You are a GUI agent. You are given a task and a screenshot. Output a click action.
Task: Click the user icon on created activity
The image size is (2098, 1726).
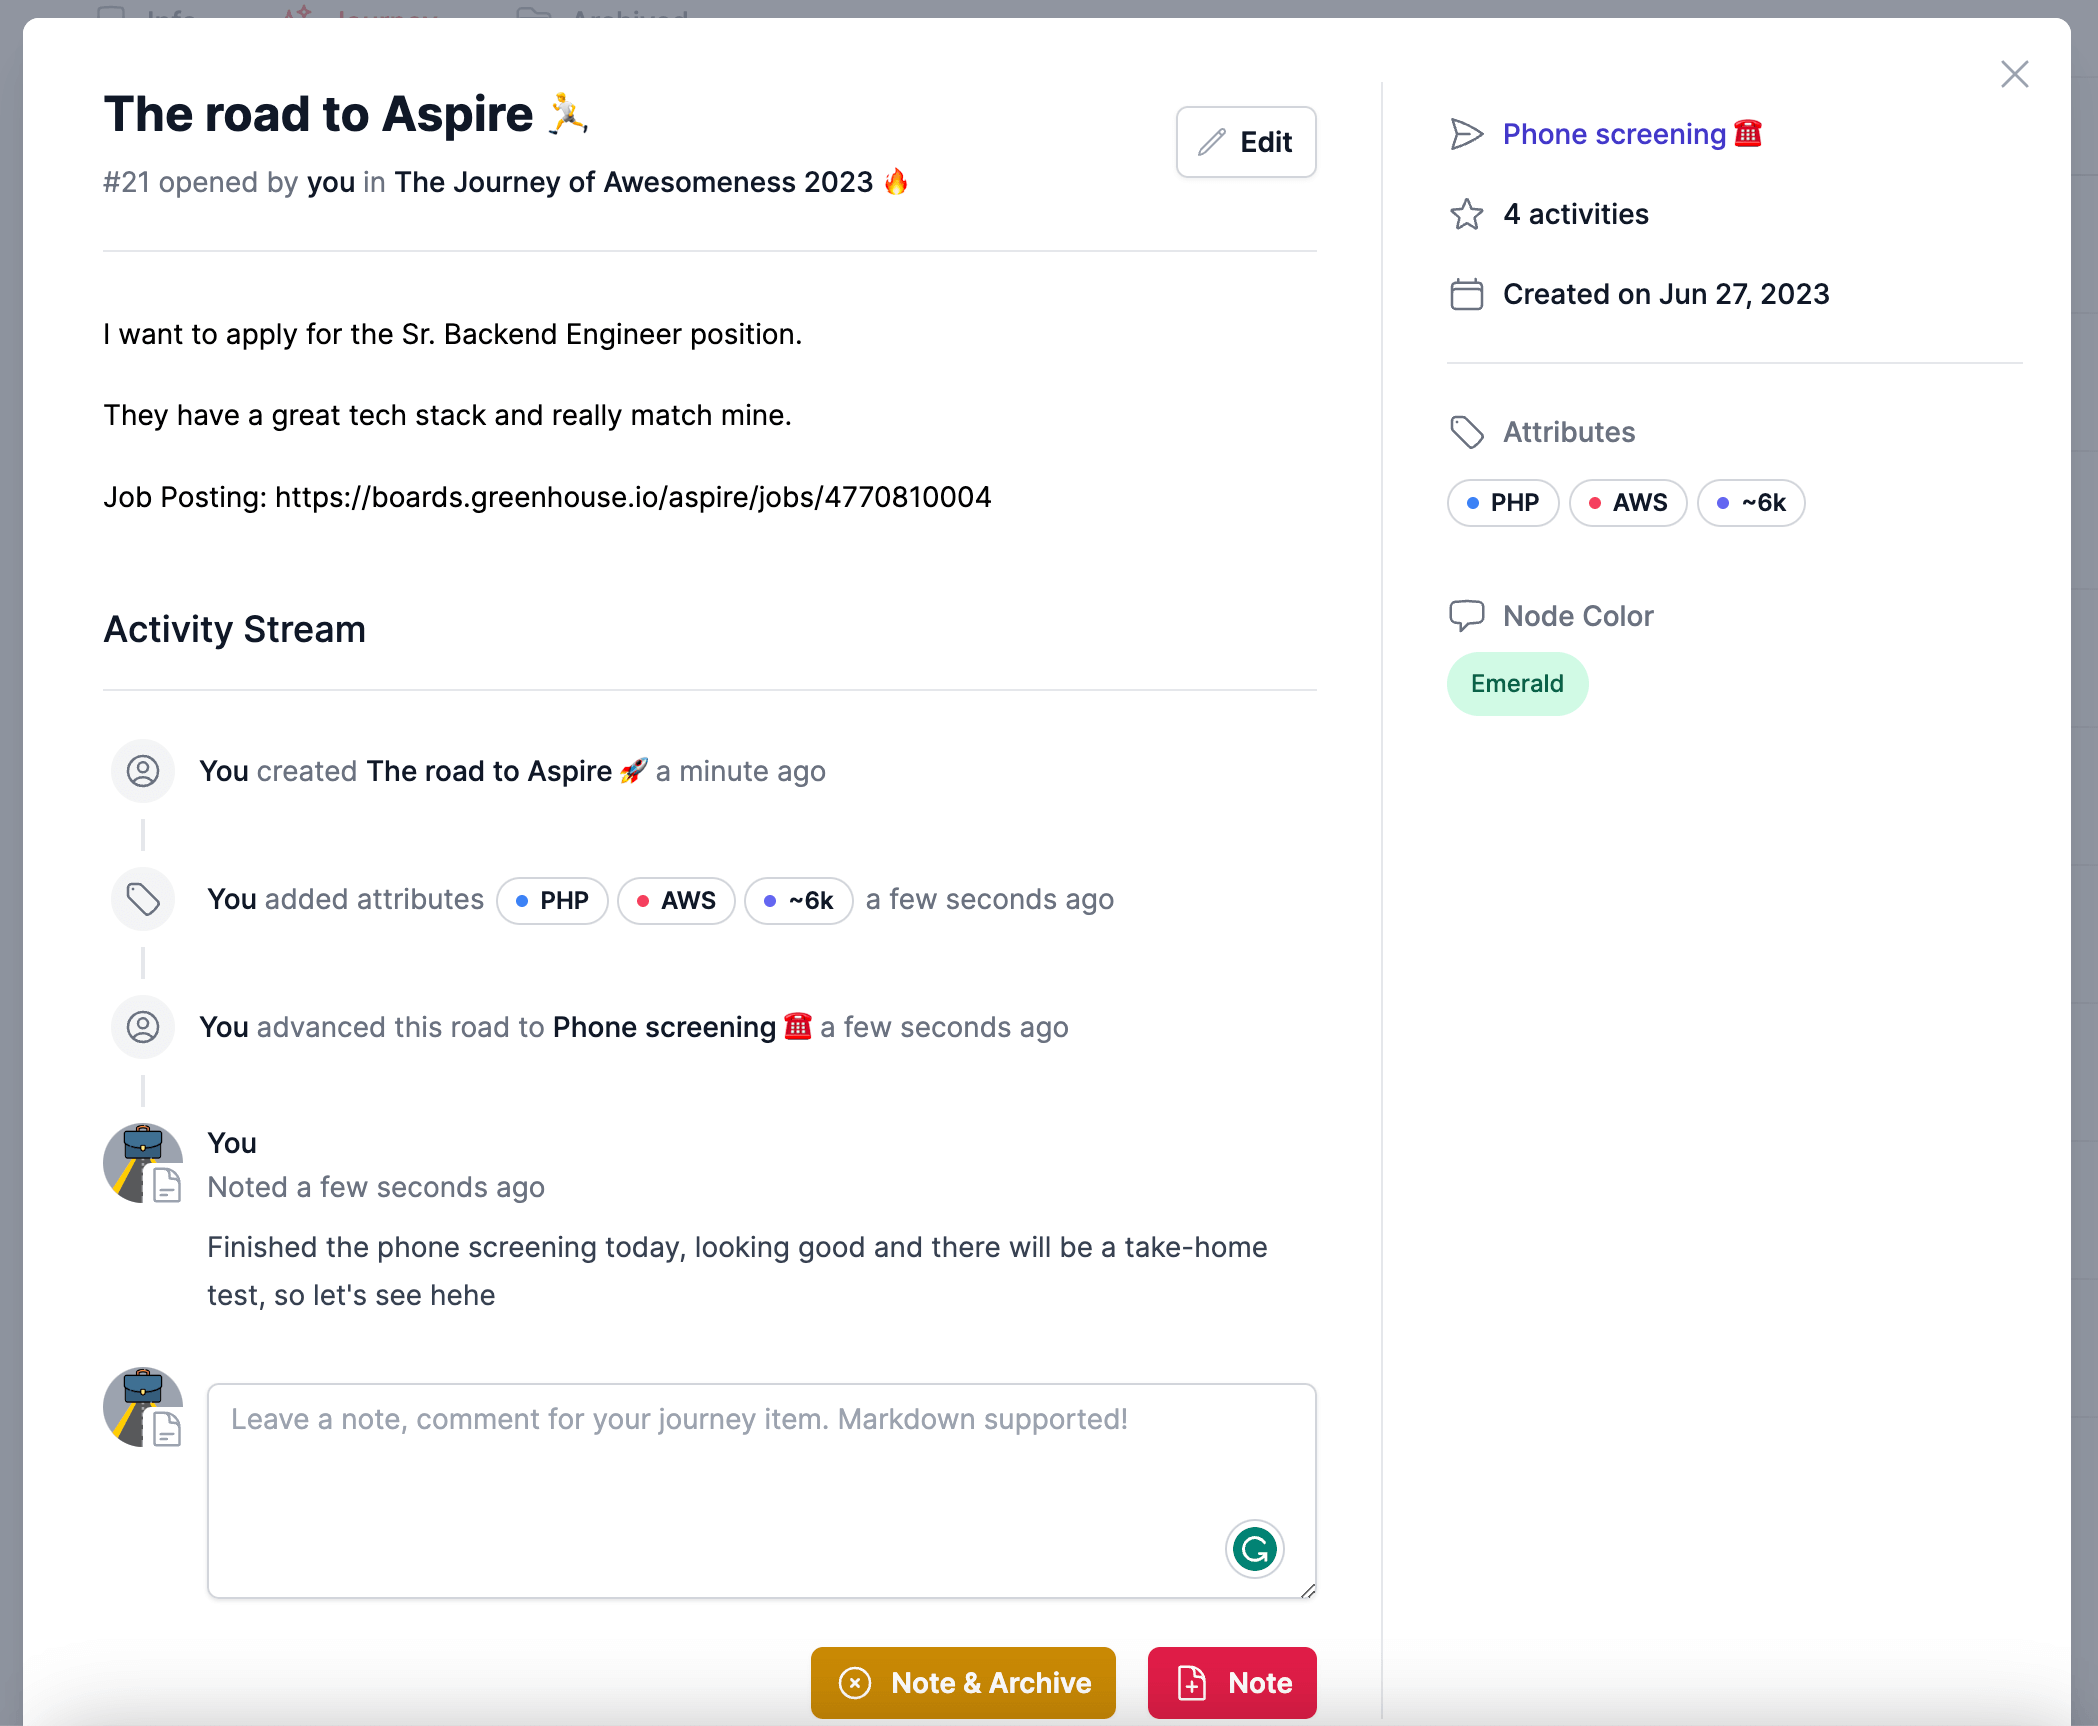(x=143, y=771)
